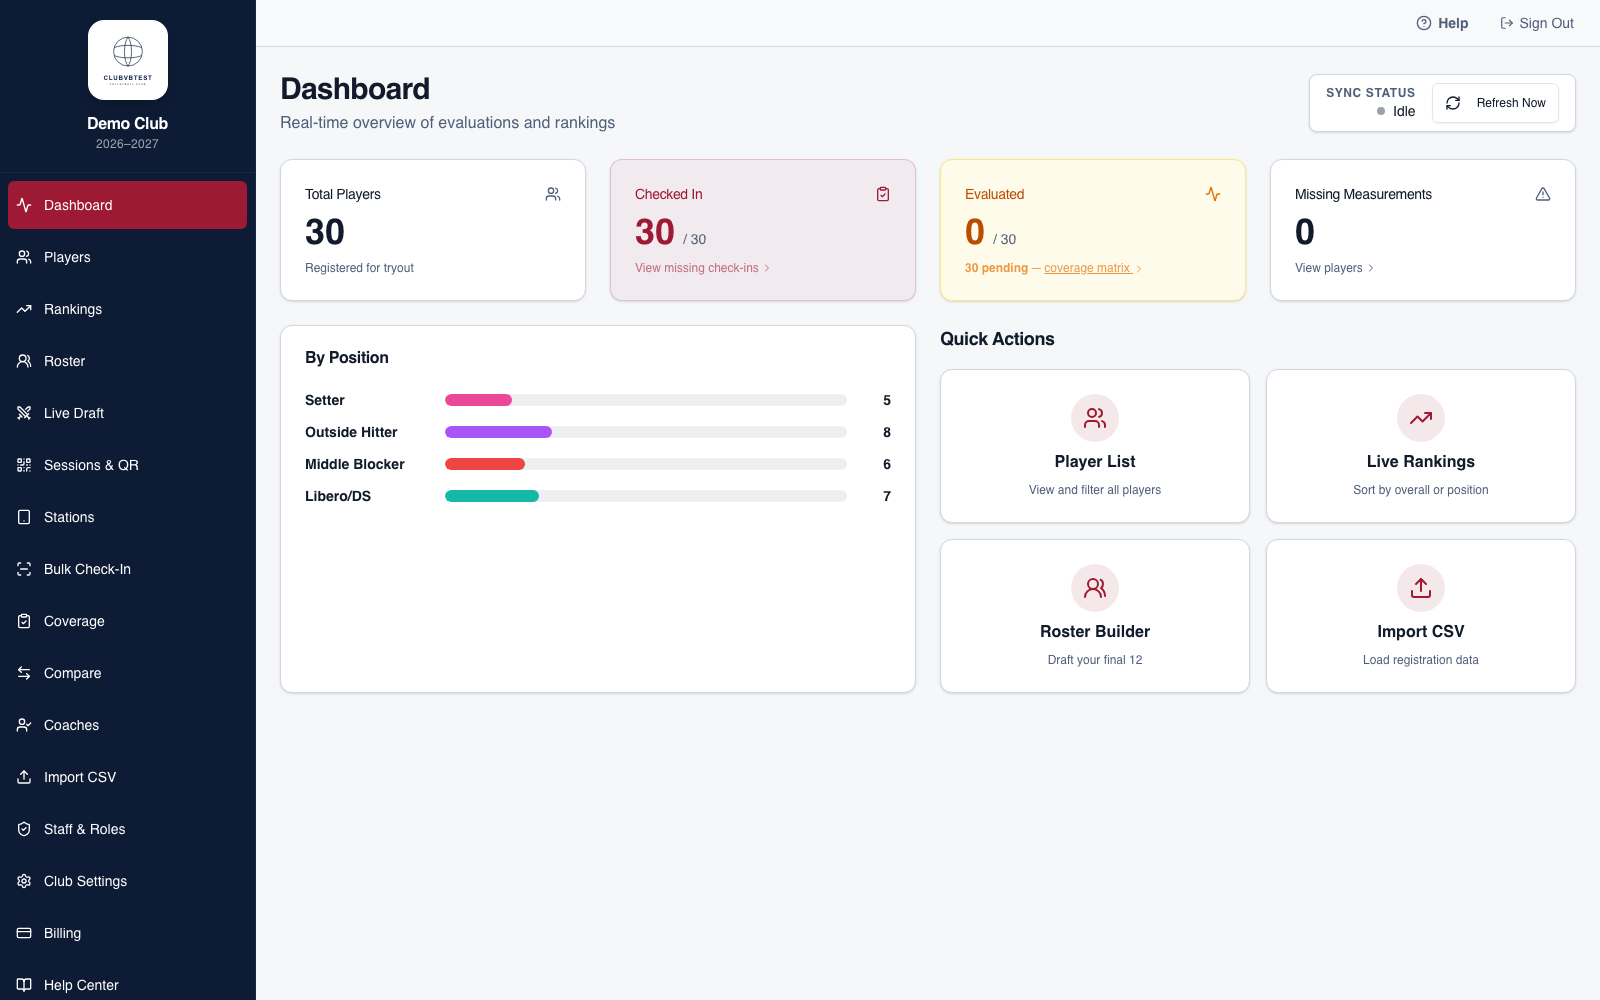Expand chevron next to View missing check-ins
The height and width of the screenshot is (1000, 1600).
click(767, 268)
